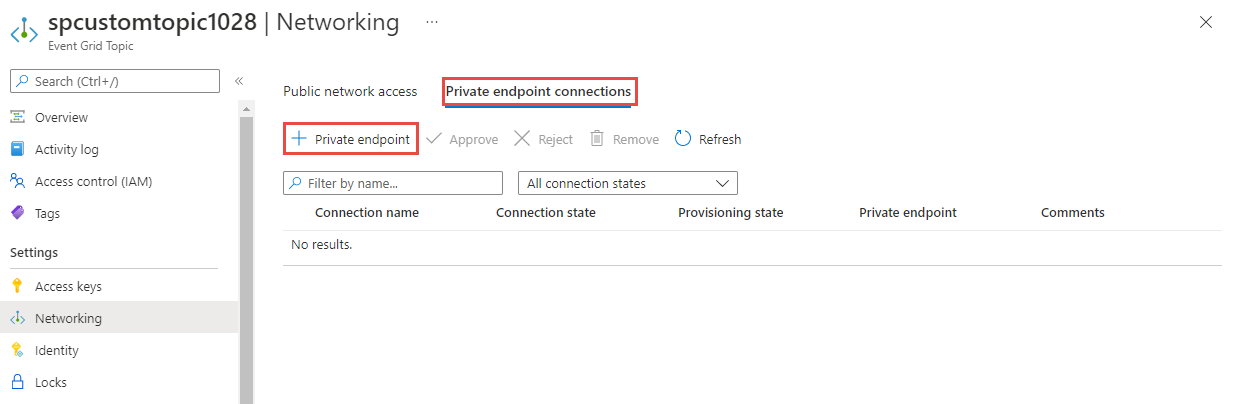Viewport: 1237px width, 404px height.
Task: Click the Tags icon
Action: 17,214
